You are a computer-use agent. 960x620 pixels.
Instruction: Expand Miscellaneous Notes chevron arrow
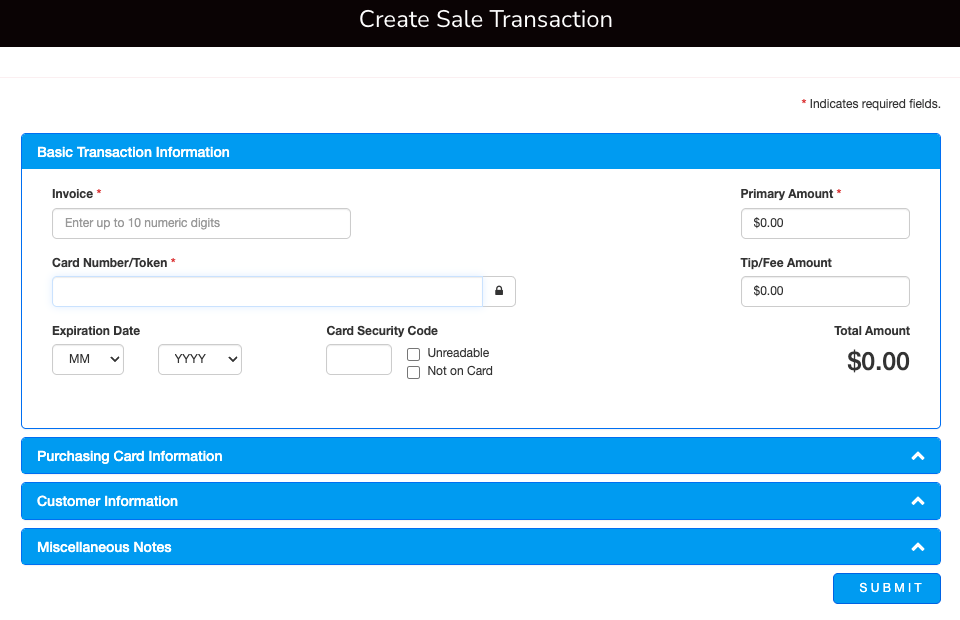coord(917,547)
